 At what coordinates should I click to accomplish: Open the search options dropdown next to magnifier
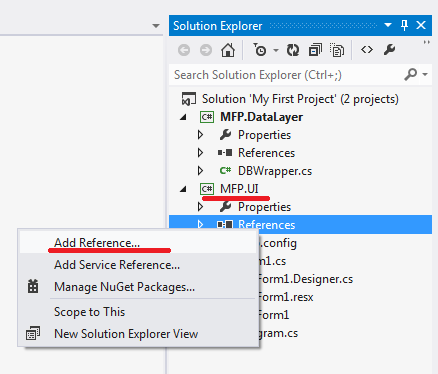425,75
